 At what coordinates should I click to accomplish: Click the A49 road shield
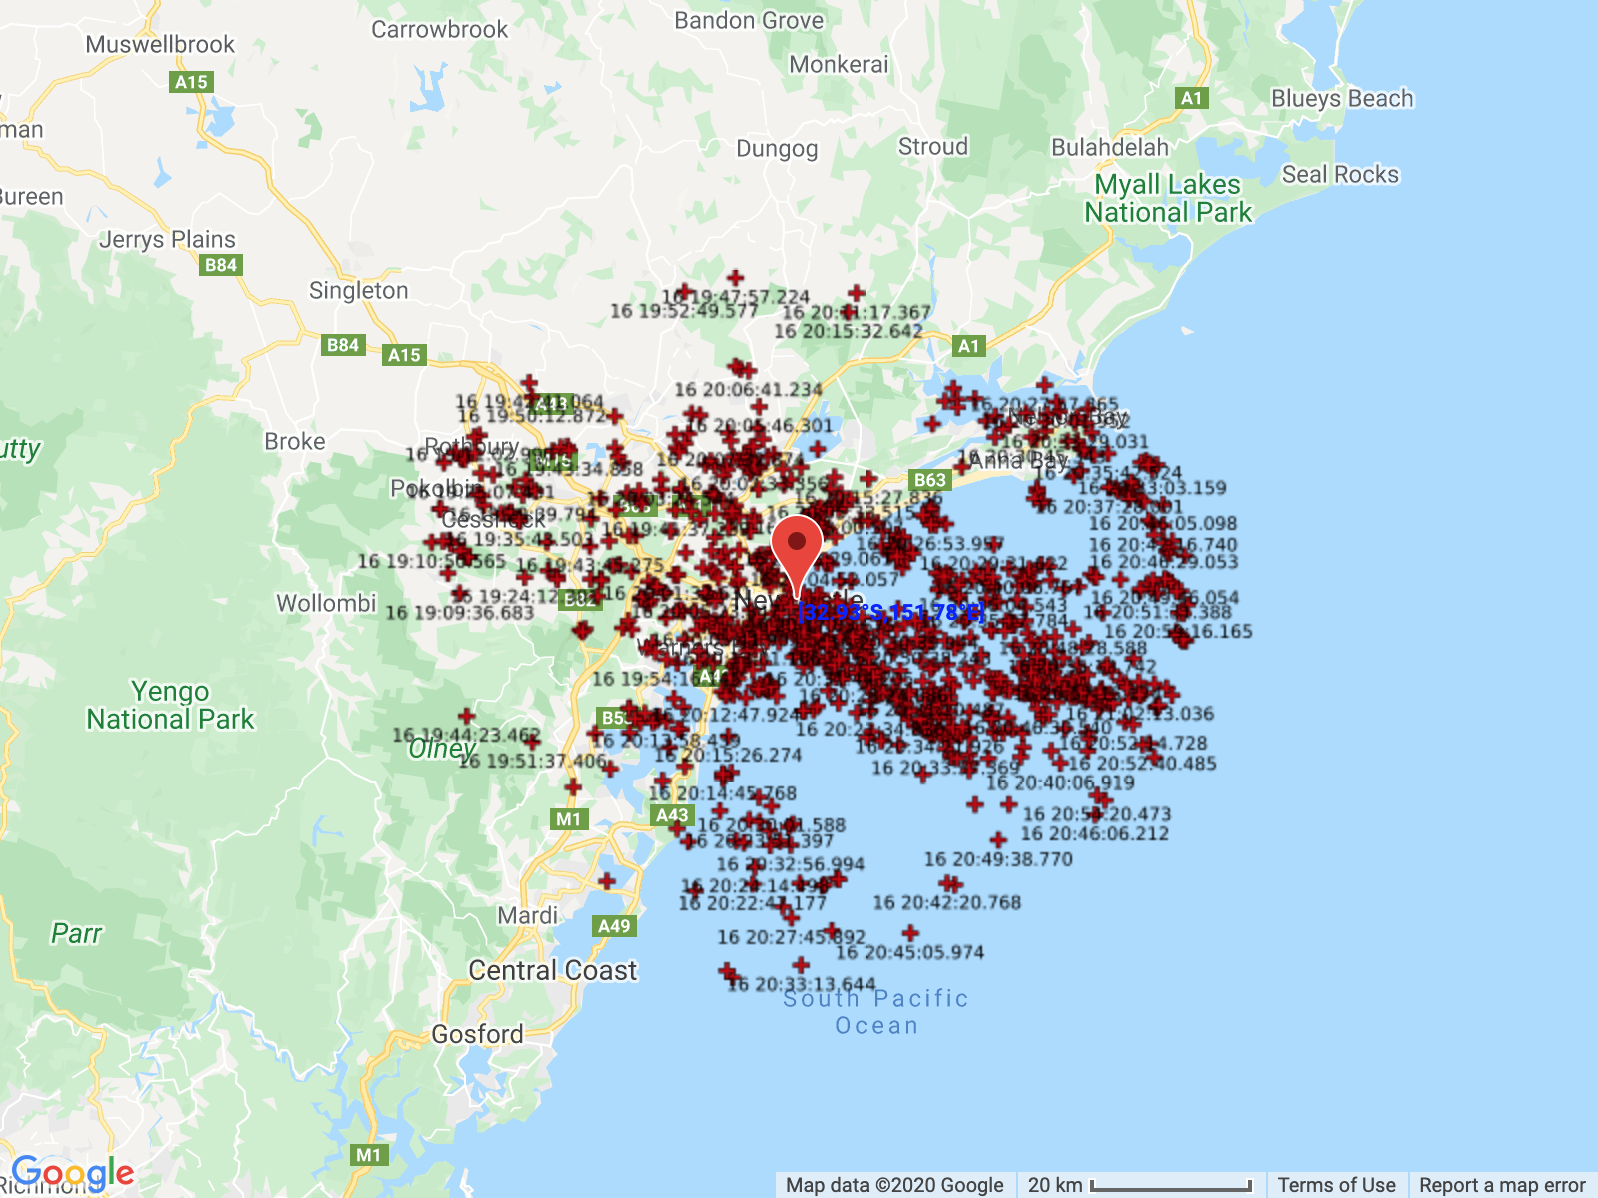(614, 926)
